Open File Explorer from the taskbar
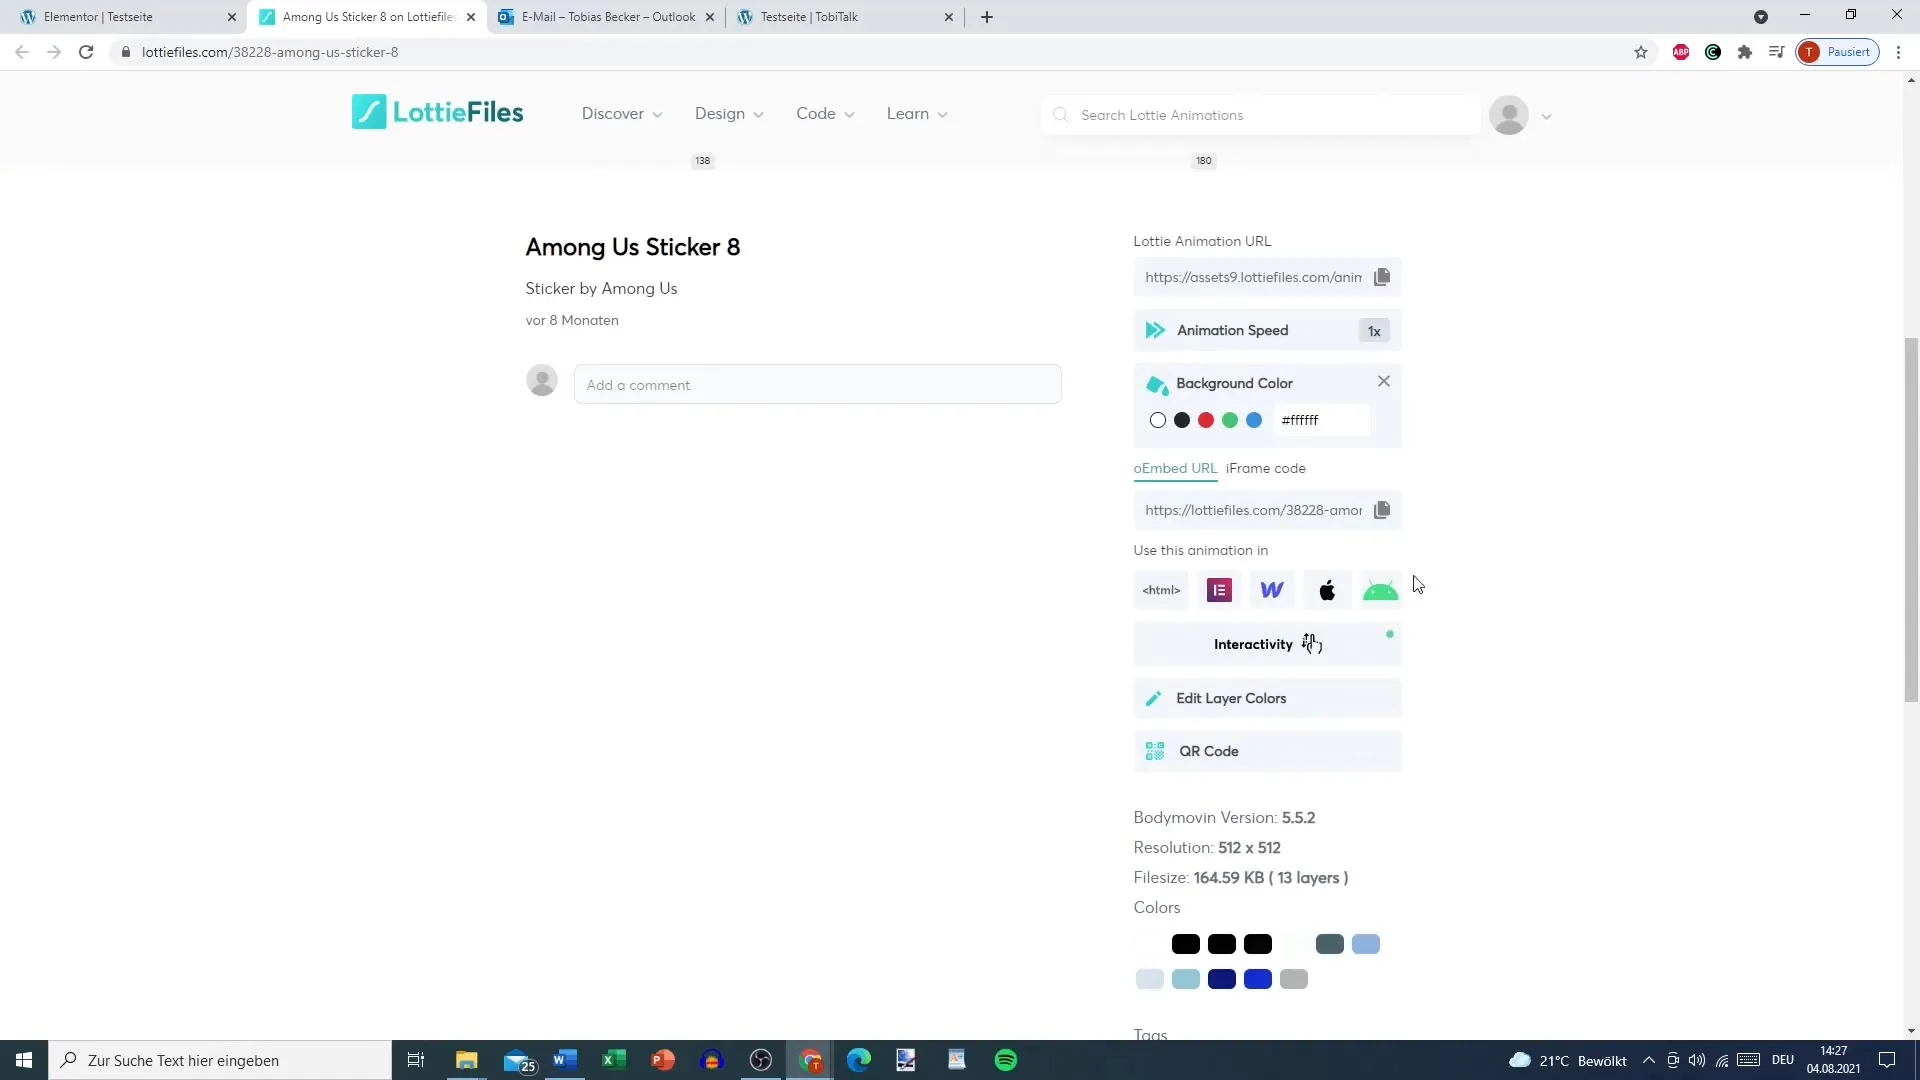Screen dimensions: 1920x1080 [x=467, y=1060]
